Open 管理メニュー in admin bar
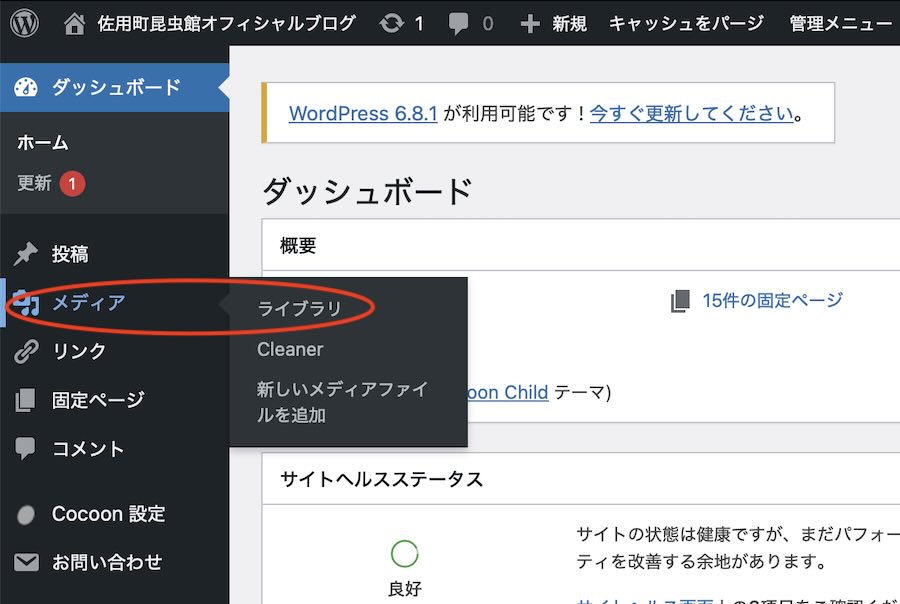 (840, 24)
